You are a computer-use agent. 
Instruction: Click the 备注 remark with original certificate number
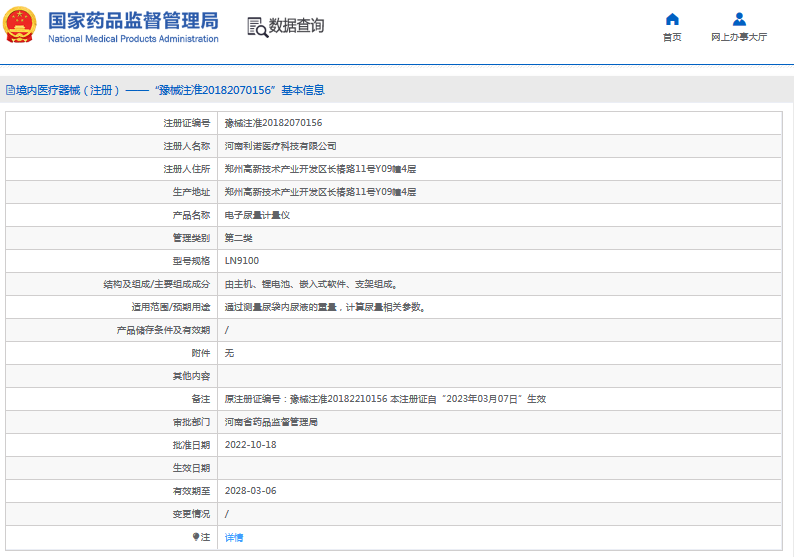385,399
